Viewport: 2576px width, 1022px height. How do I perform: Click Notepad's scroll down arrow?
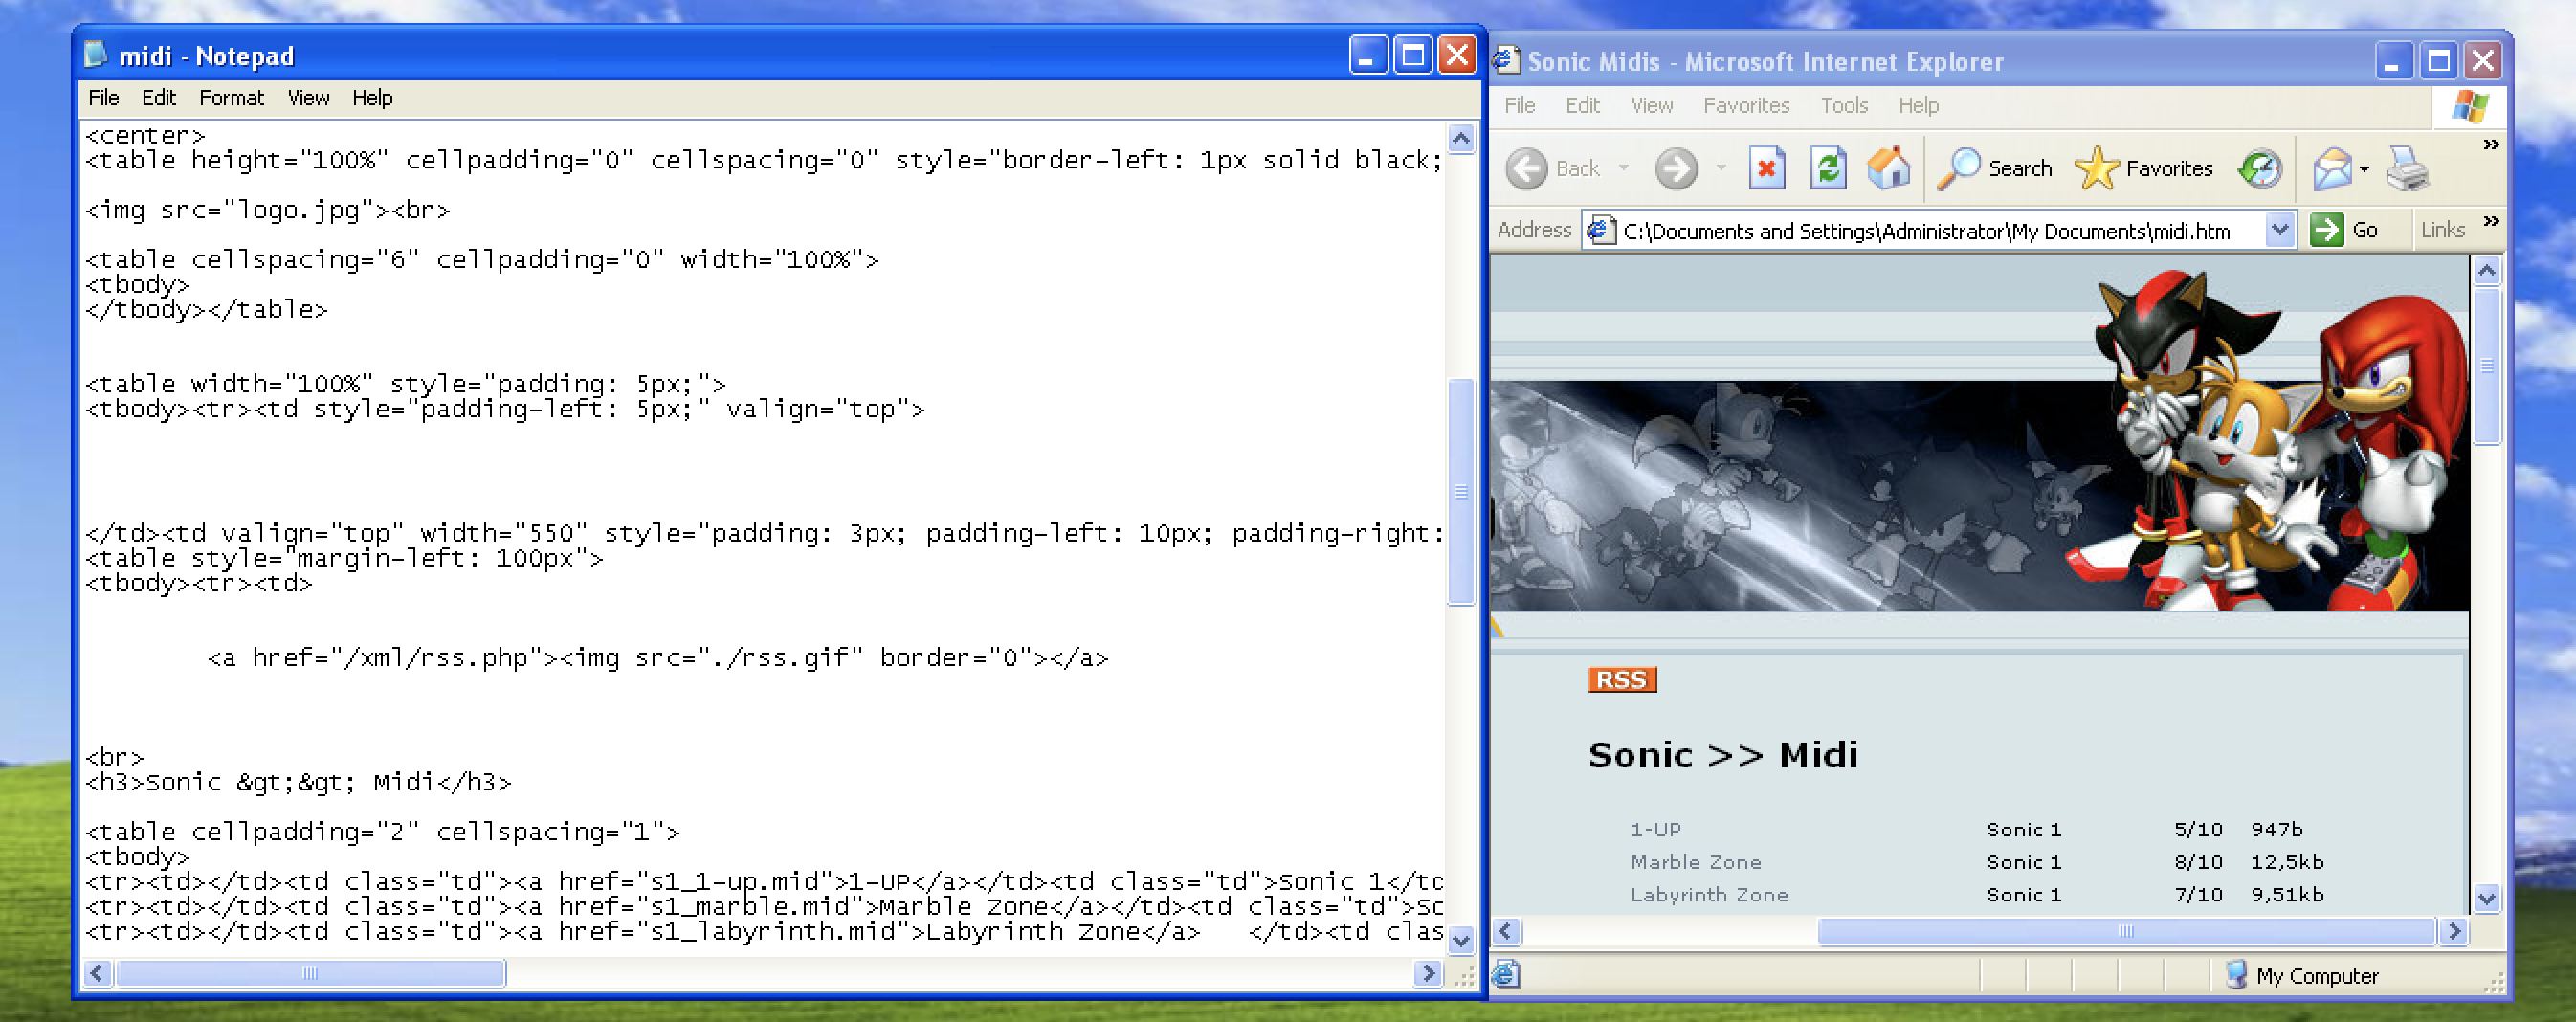(x=1461, y=940)
